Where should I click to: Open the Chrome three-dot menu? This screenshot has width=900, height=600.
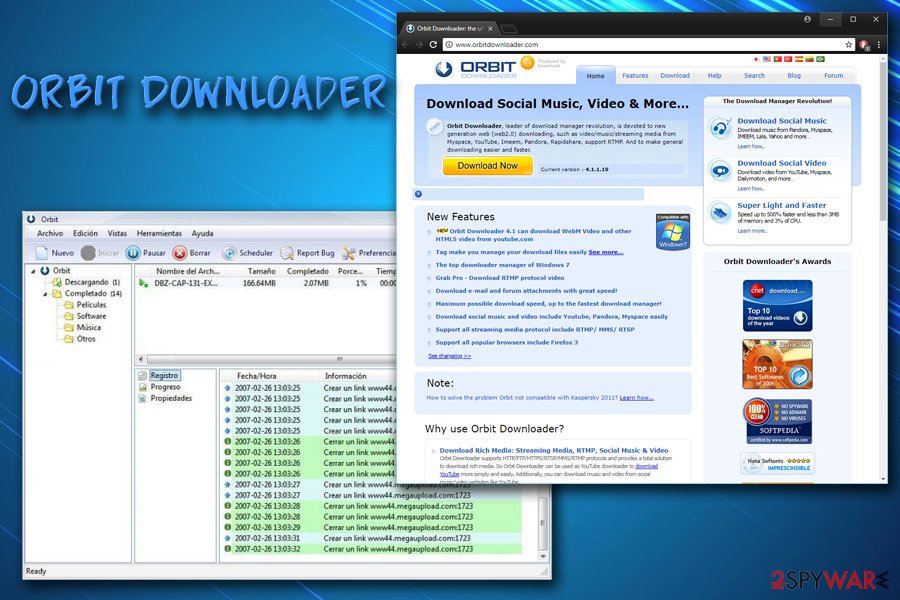(x=878, y=44)
